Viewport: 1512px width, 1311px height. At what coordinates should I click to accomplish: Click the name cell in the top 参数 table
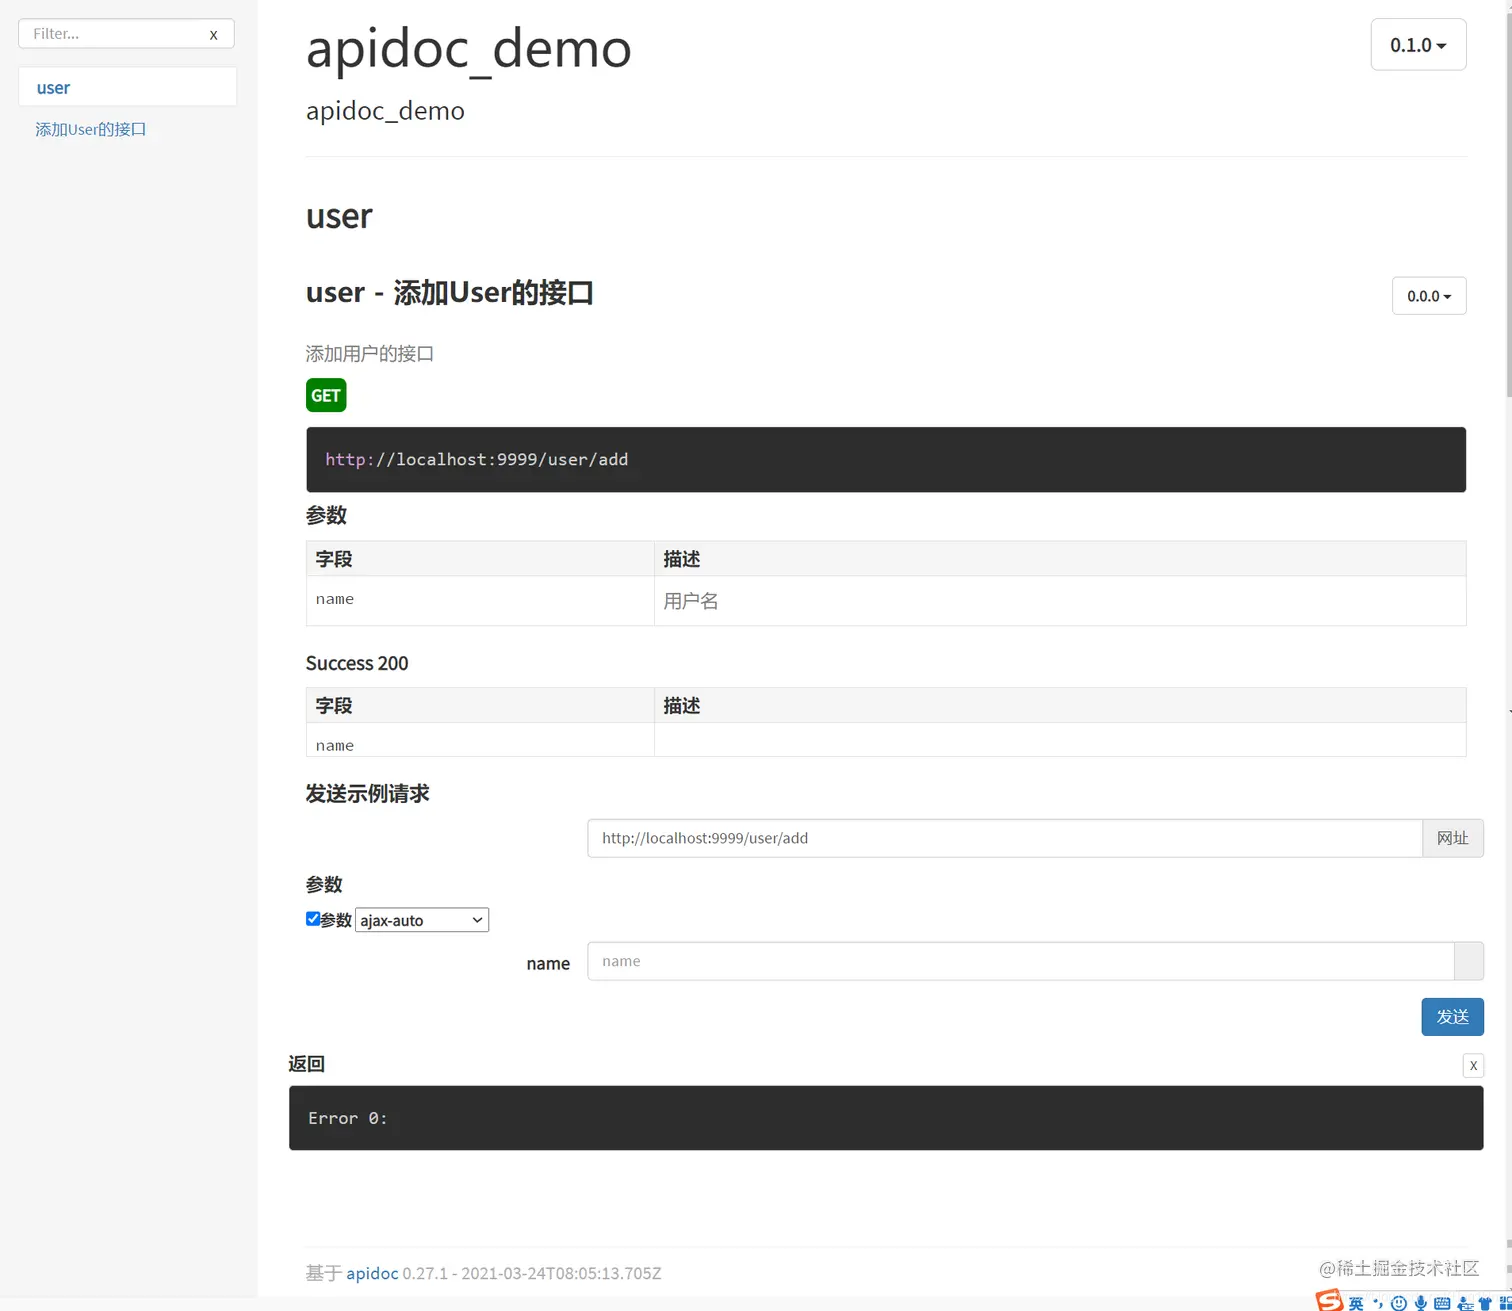[480, 601]
